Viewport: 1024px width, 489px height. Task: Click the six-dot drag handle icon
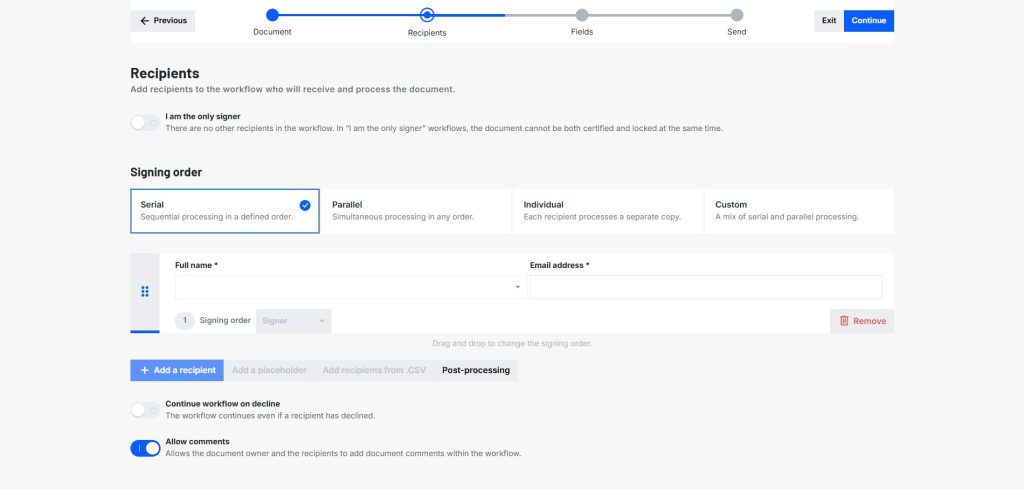[x=145, y=292]
